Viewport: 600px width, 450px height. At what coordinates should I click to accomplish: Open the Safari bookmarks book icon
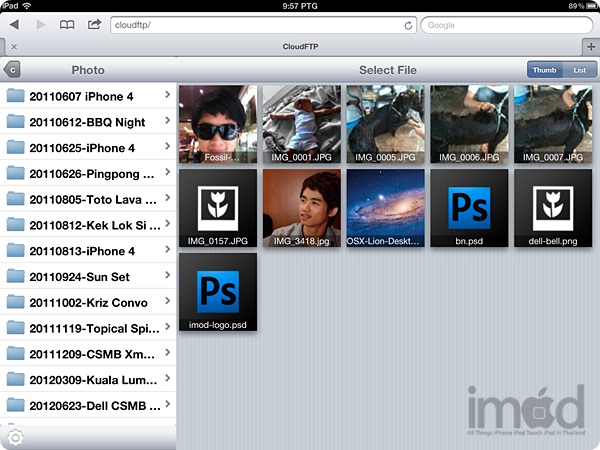point(68,24)
